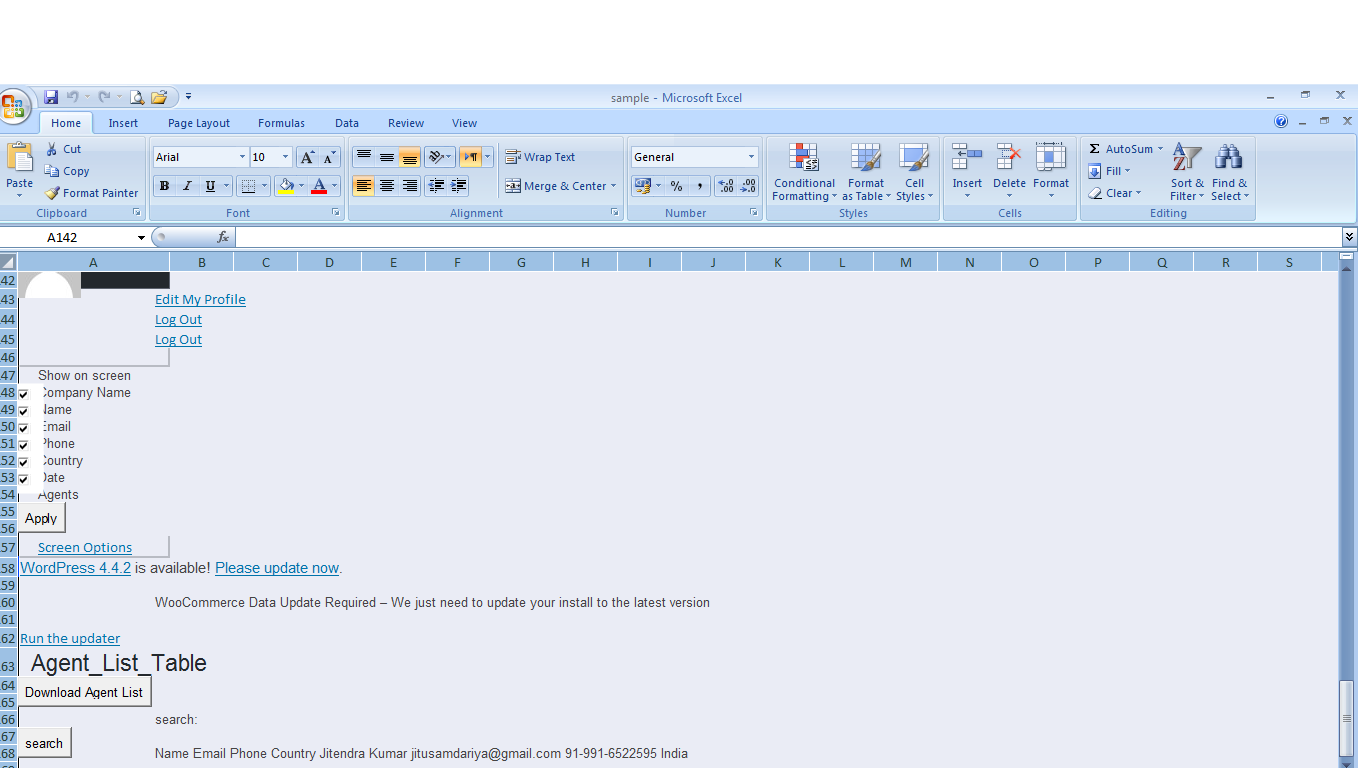The width and height of the screenshot is (1366, 768).
Task: Switch to the Insert tab
Action: coord(123,123)
